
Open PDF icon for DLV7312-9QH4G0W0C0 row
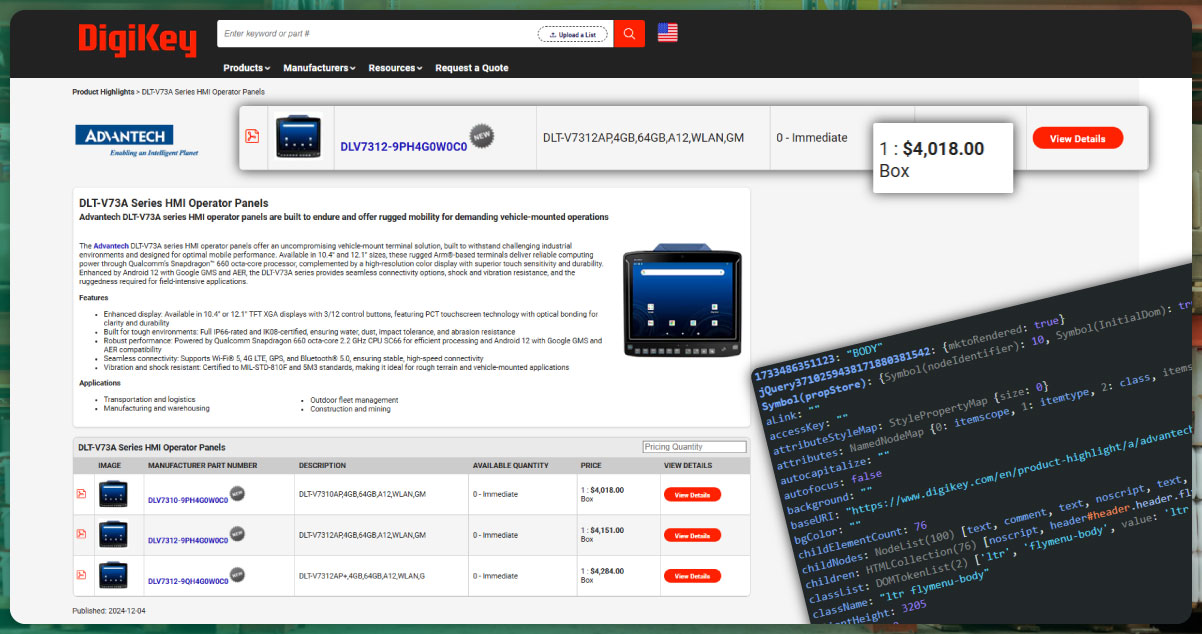pyautogui.click(x=81, y=576)
